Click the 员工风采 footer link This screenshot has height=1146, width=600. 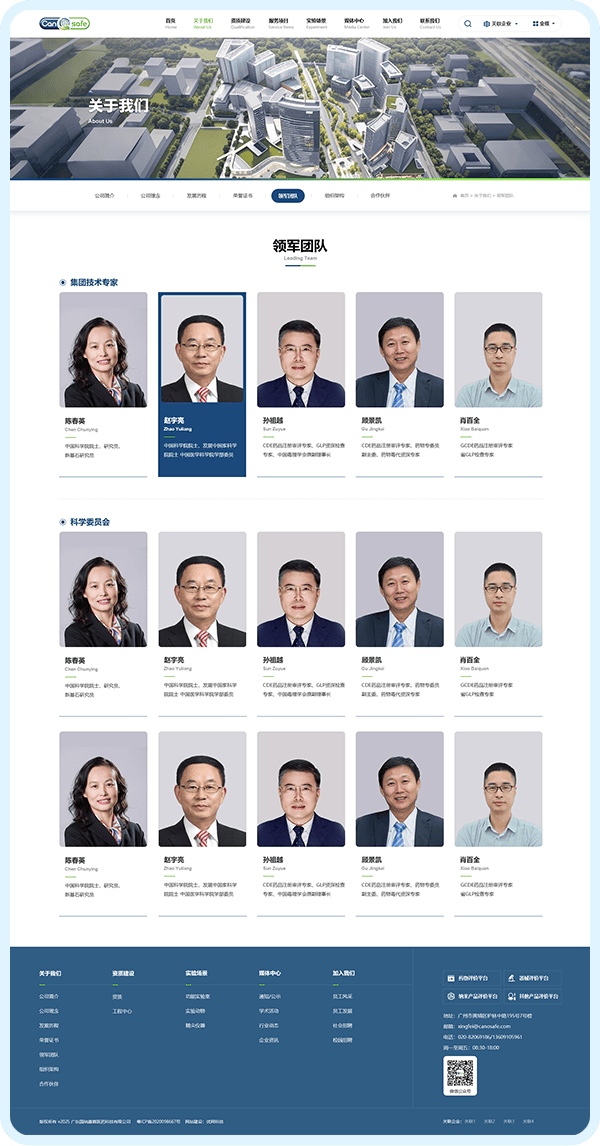[343, 996]
